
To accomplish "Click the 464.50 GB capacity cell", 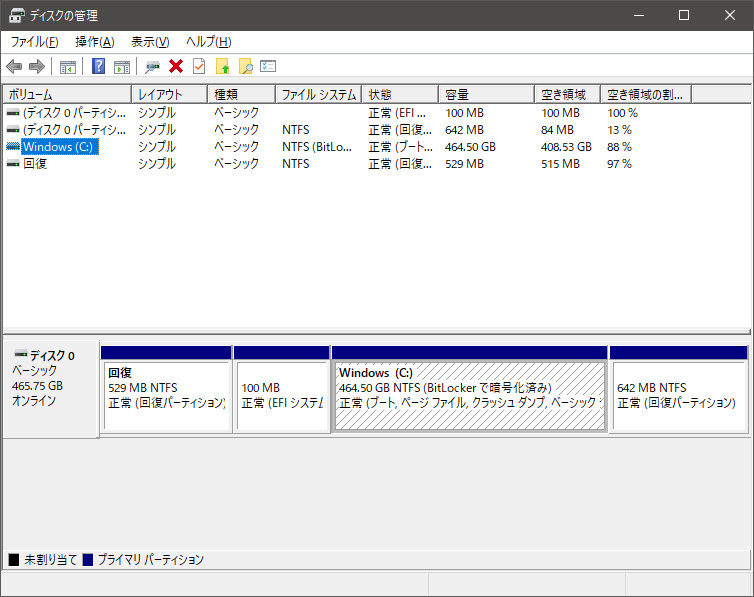I will [x=470, y=147].
